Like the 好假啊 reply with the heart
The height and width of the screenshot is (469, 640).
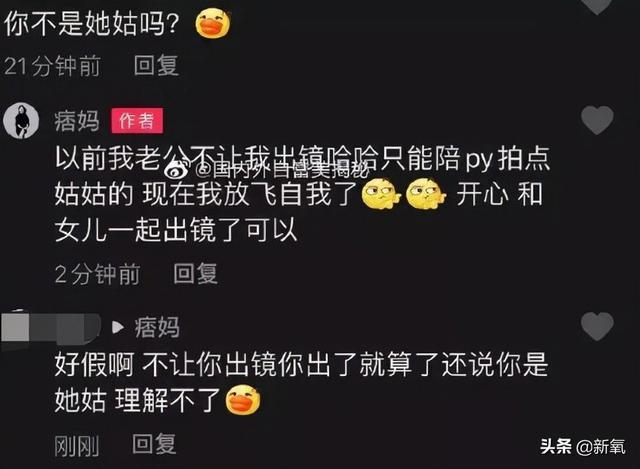[x=597, y=327]
